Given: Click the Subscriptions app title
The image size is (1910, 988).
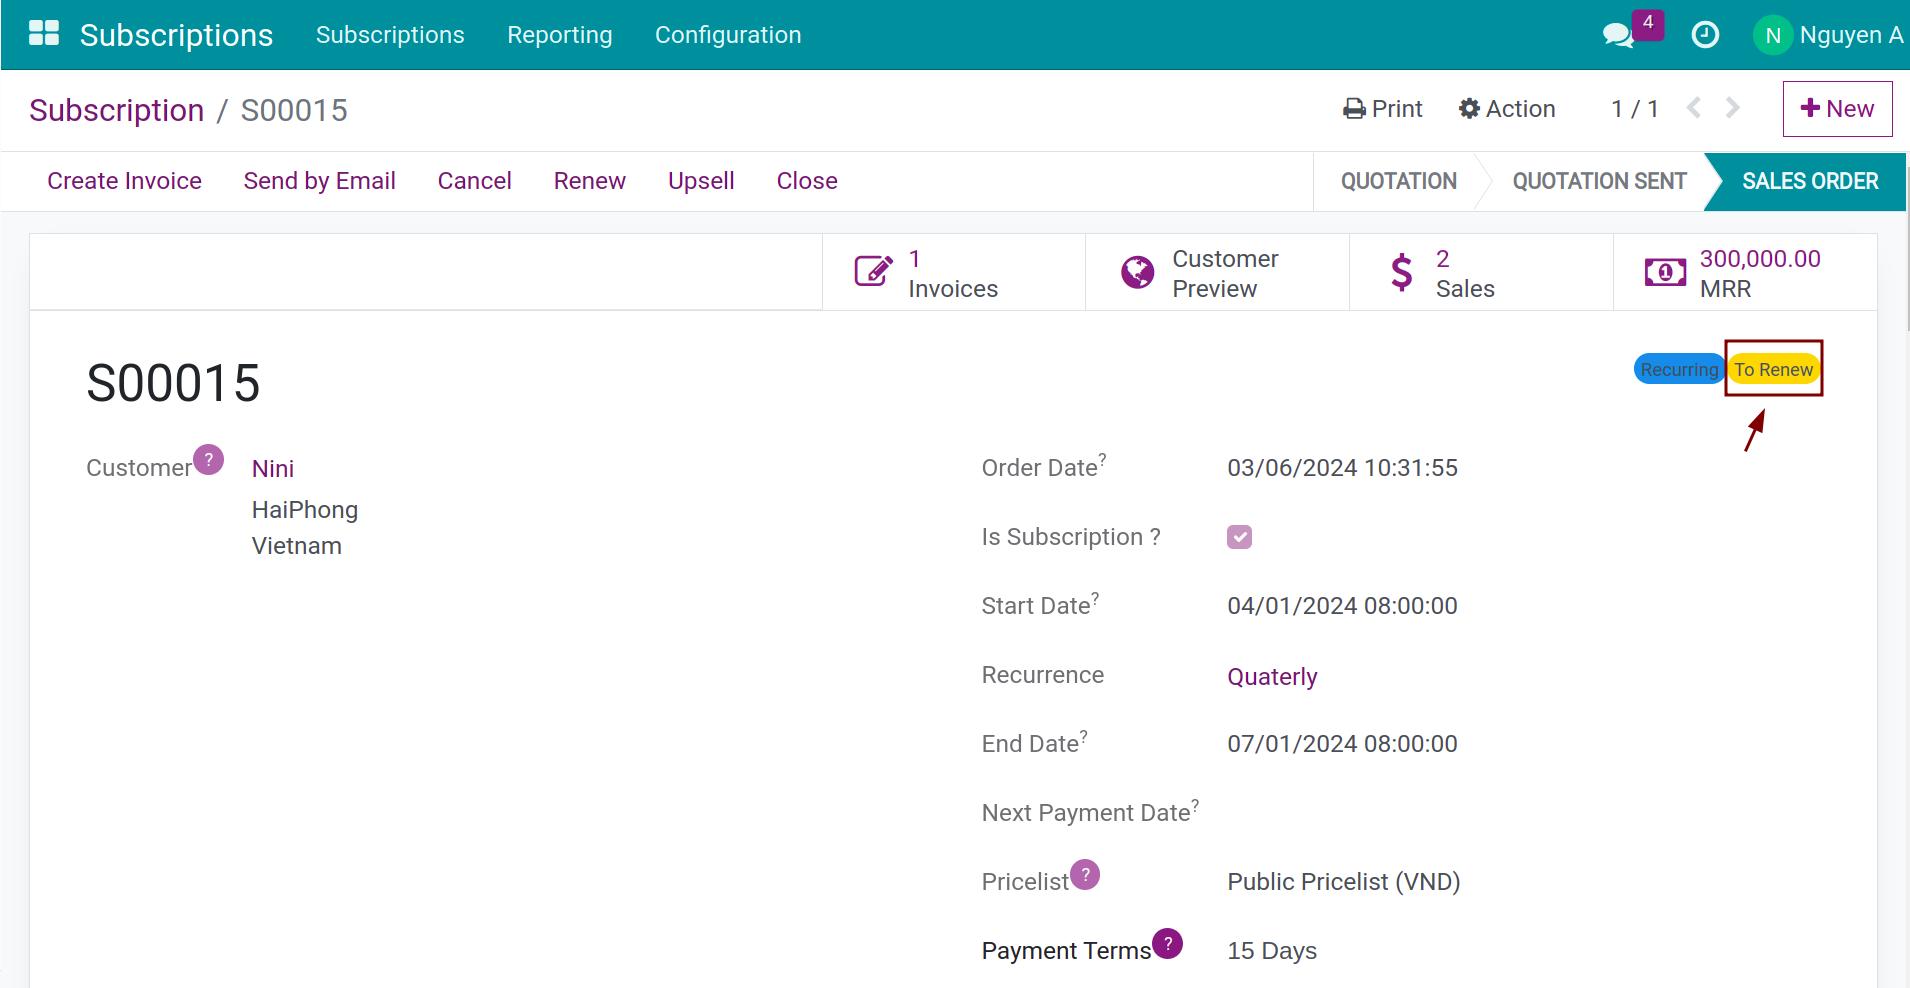Looking at the screenshot, I should (176, 35).
